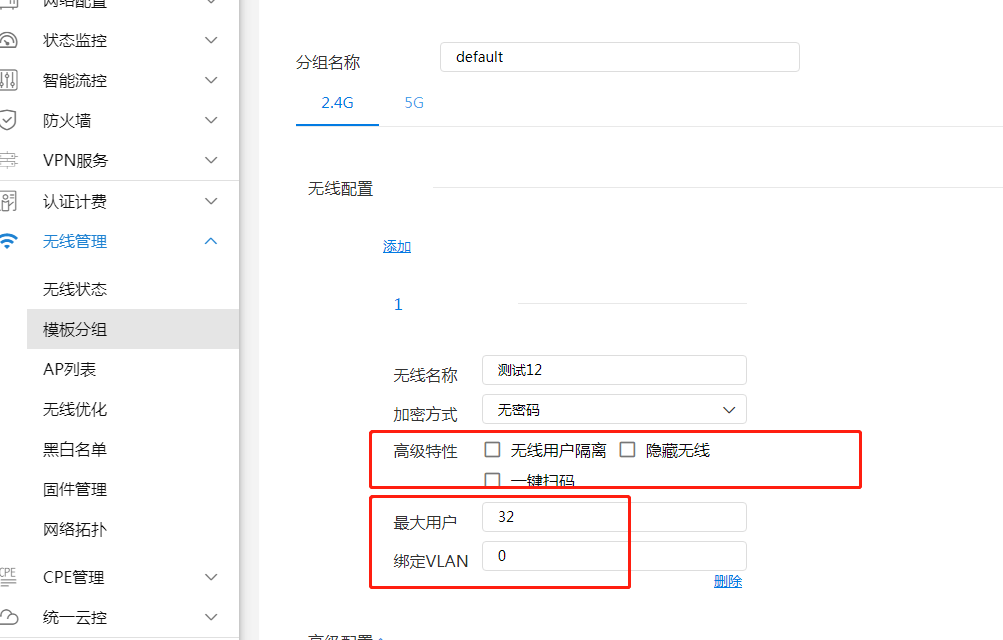Collapse the 无线管理 menu chevron

click(x=211, y=241)
